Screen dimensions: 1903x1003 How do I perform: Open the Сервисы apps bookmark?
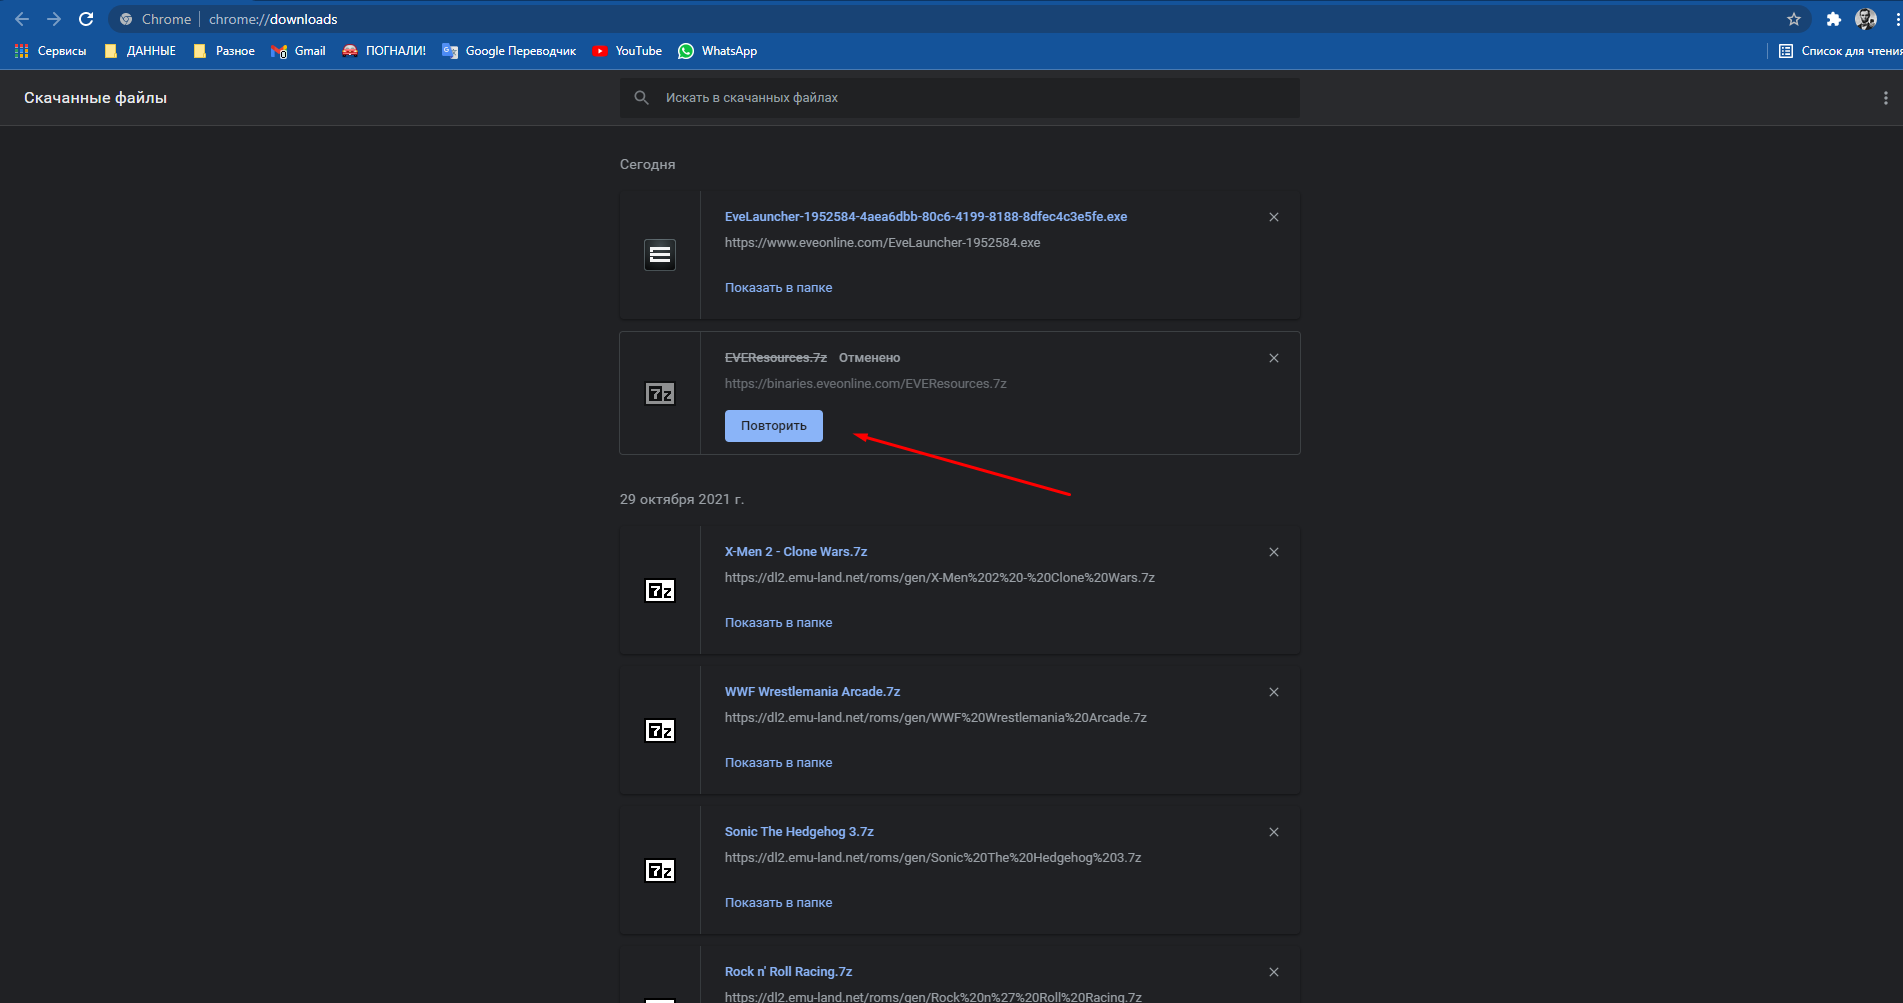click(x=50, y=51)
